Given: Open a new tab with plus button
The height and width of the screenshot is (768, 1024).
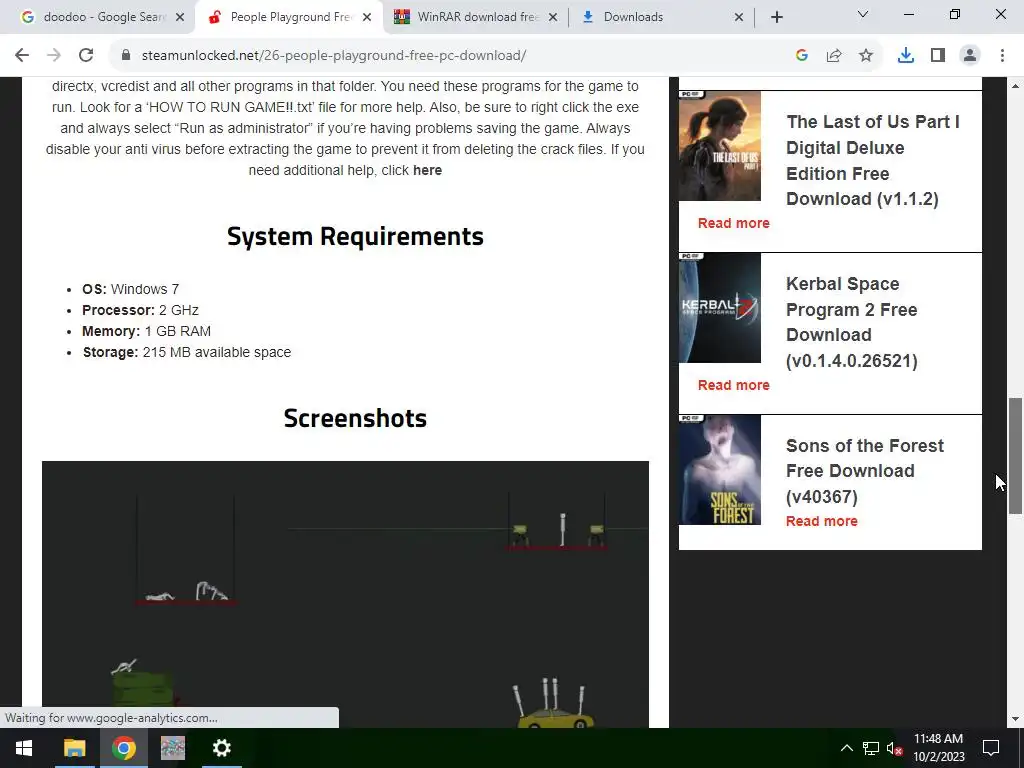Looking at the screenshot, I should [776, 17].
